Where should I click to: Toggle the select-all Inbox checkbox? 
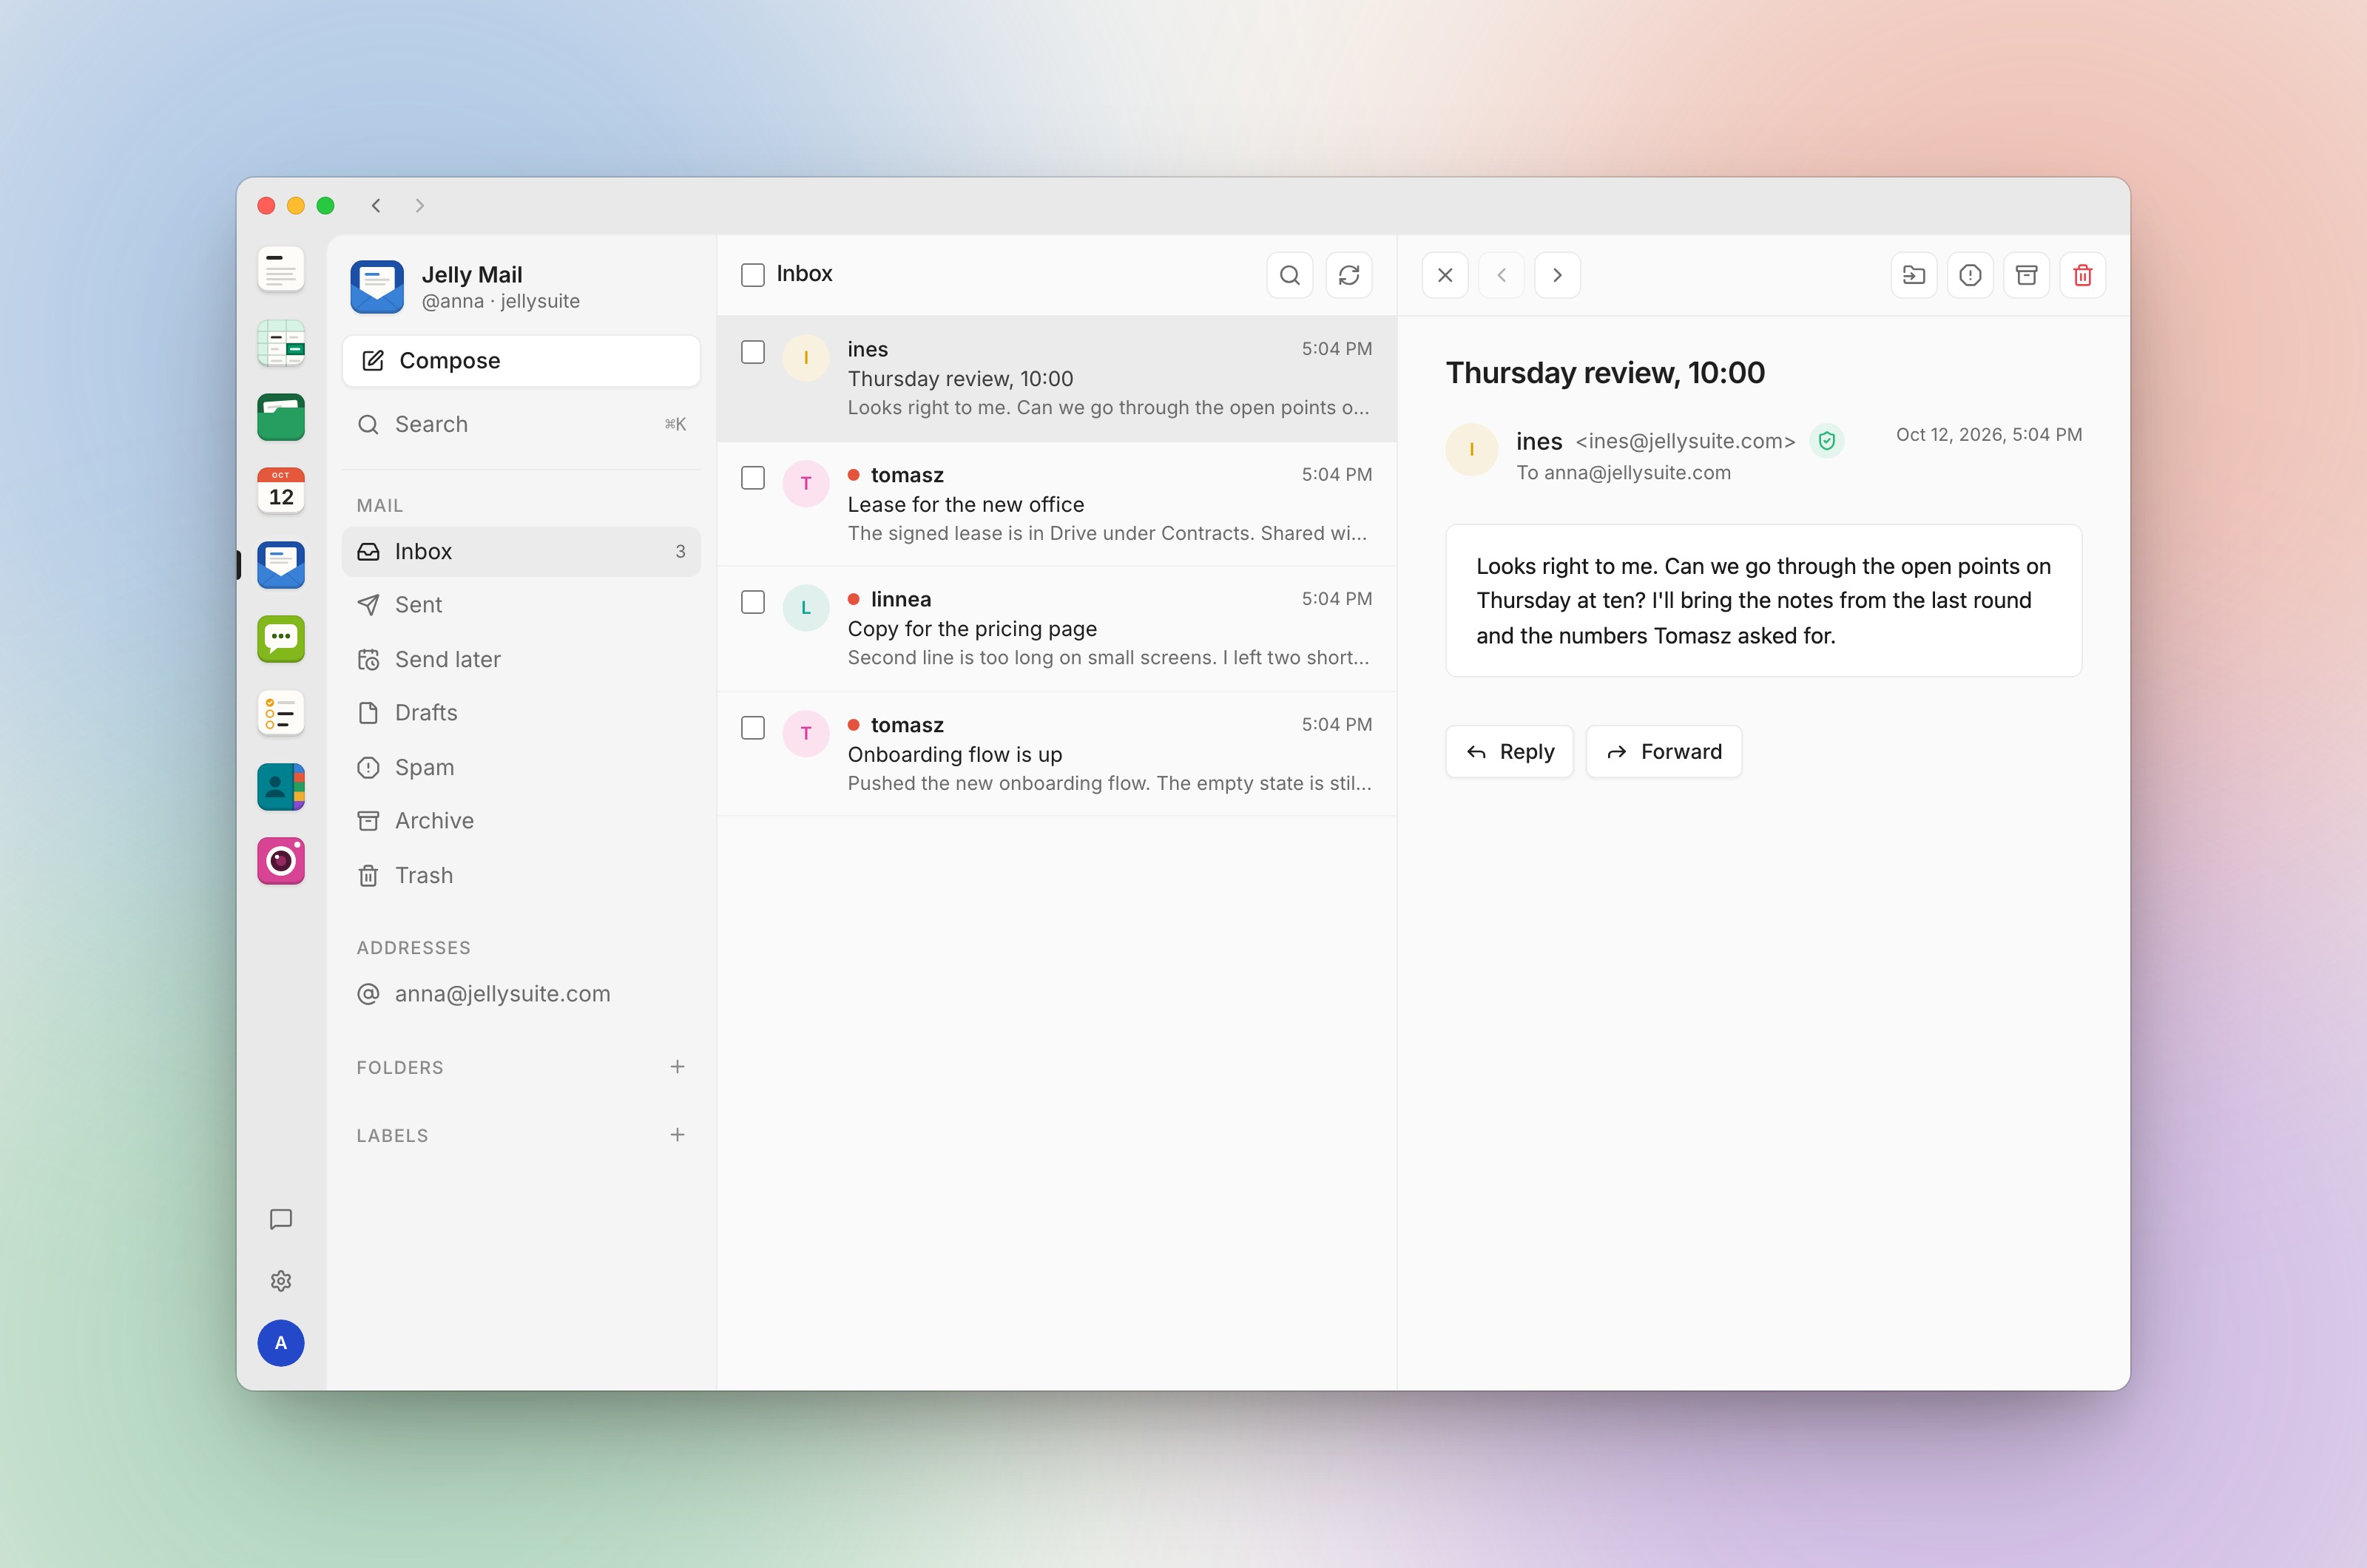753,275
